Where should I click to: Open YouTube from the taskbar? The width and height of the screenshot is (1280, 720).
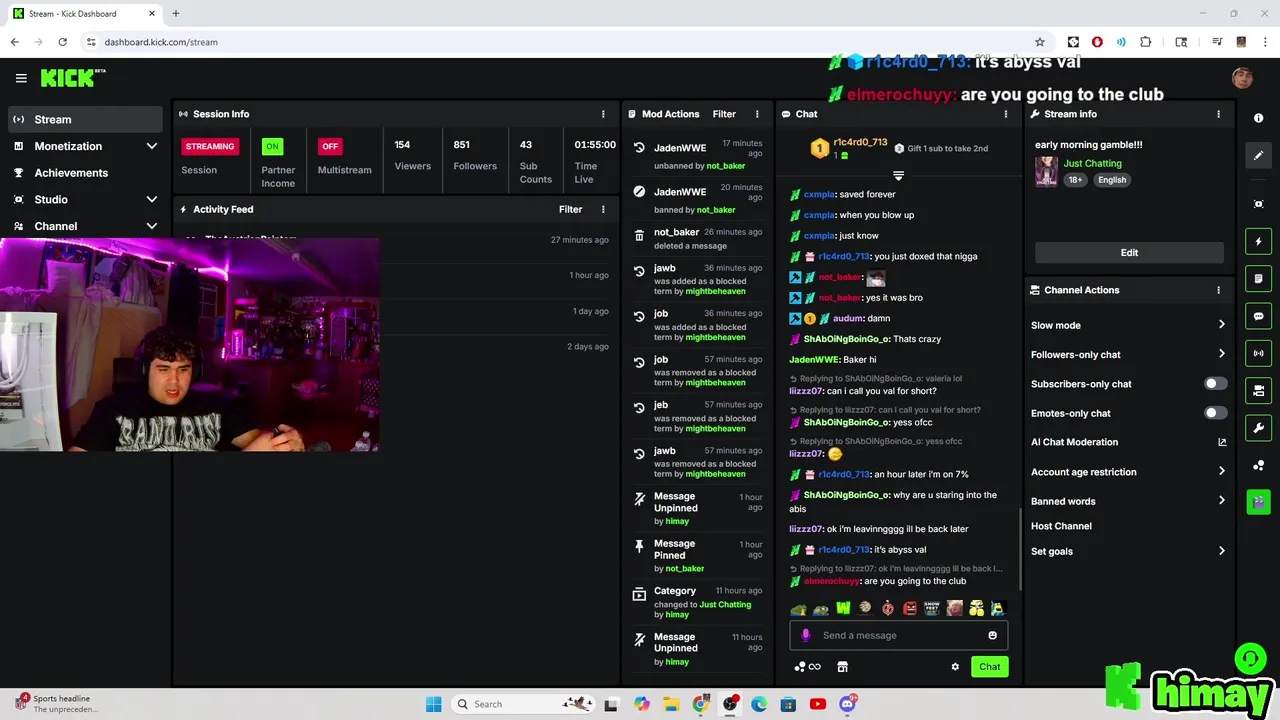point(818,704)
